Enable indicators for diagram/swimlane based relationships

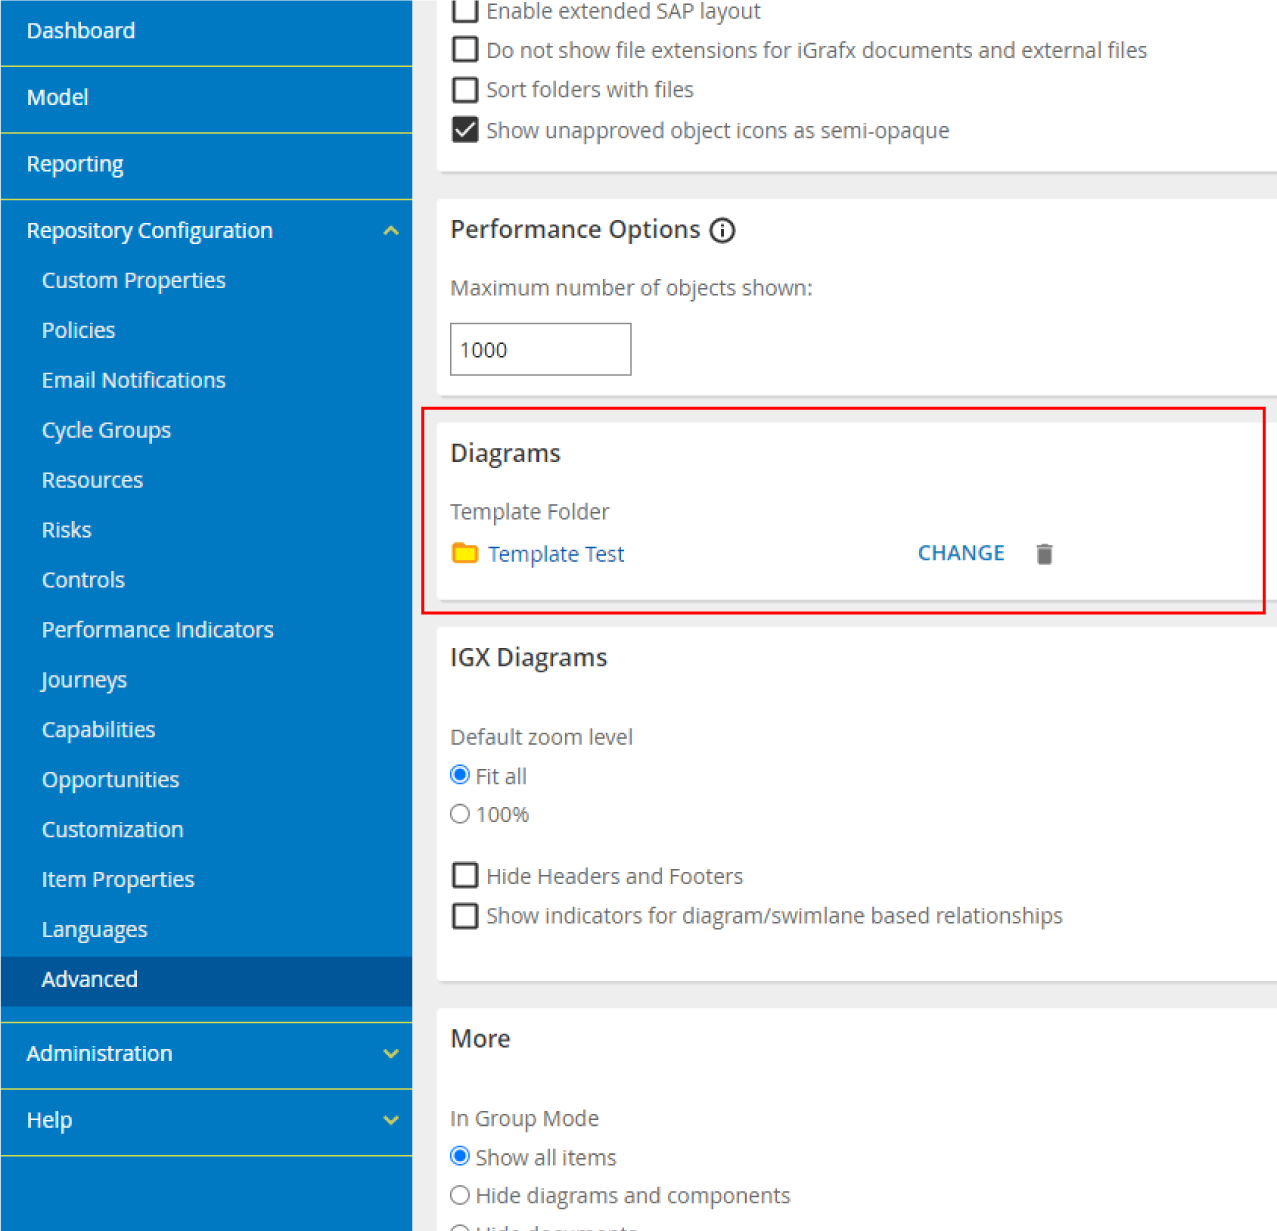(x=465, y=916)
